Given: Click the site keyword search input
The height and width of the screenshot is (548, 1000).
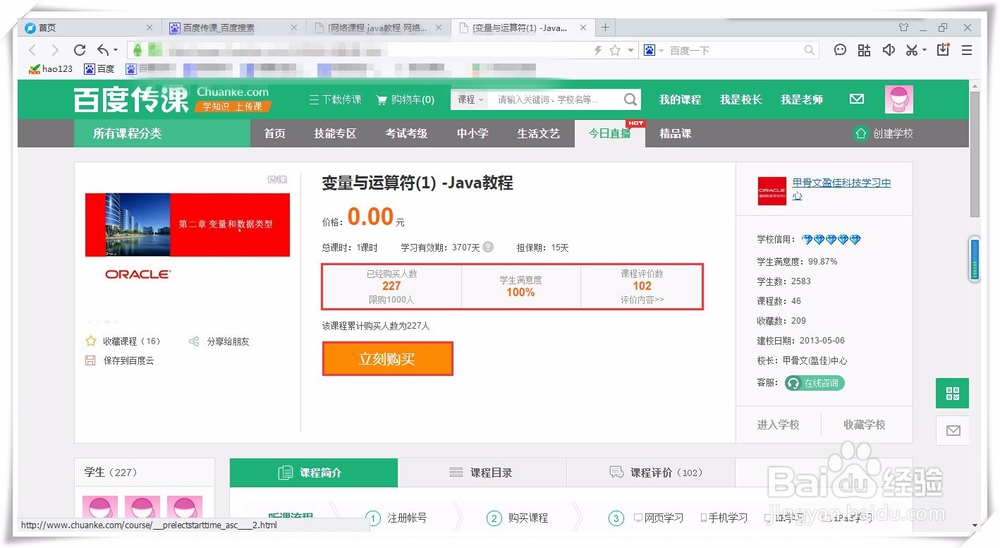Looking at the screenshot, I should [x=556, y=100].
